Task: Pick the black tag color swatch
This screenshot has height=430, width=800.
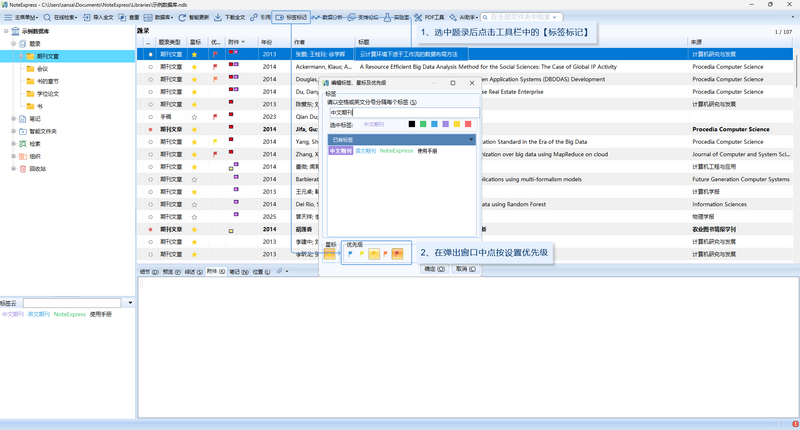Action: (412, 124)
